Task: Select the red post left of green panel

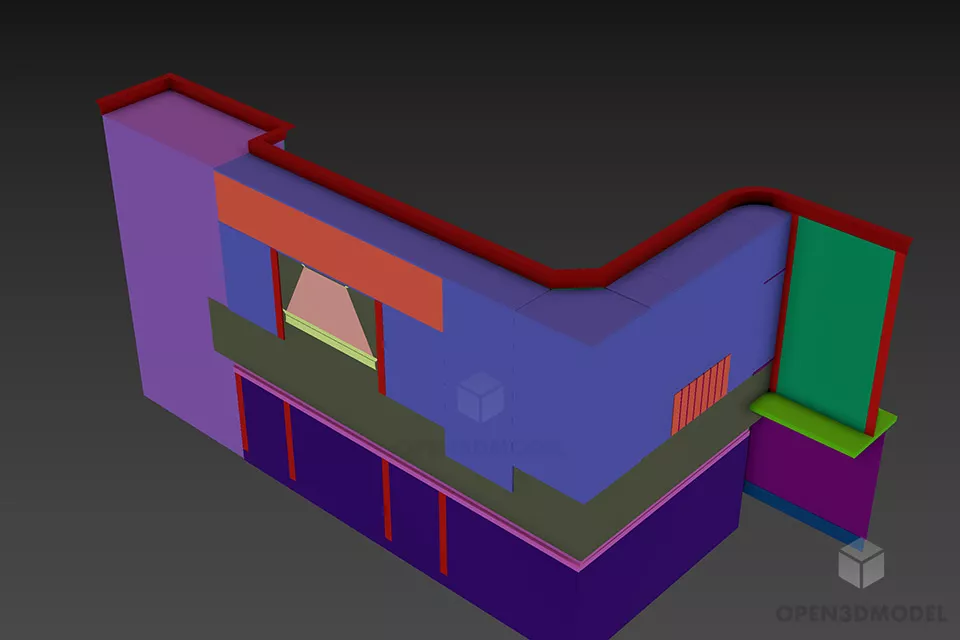Action: [x=784, y=300]
